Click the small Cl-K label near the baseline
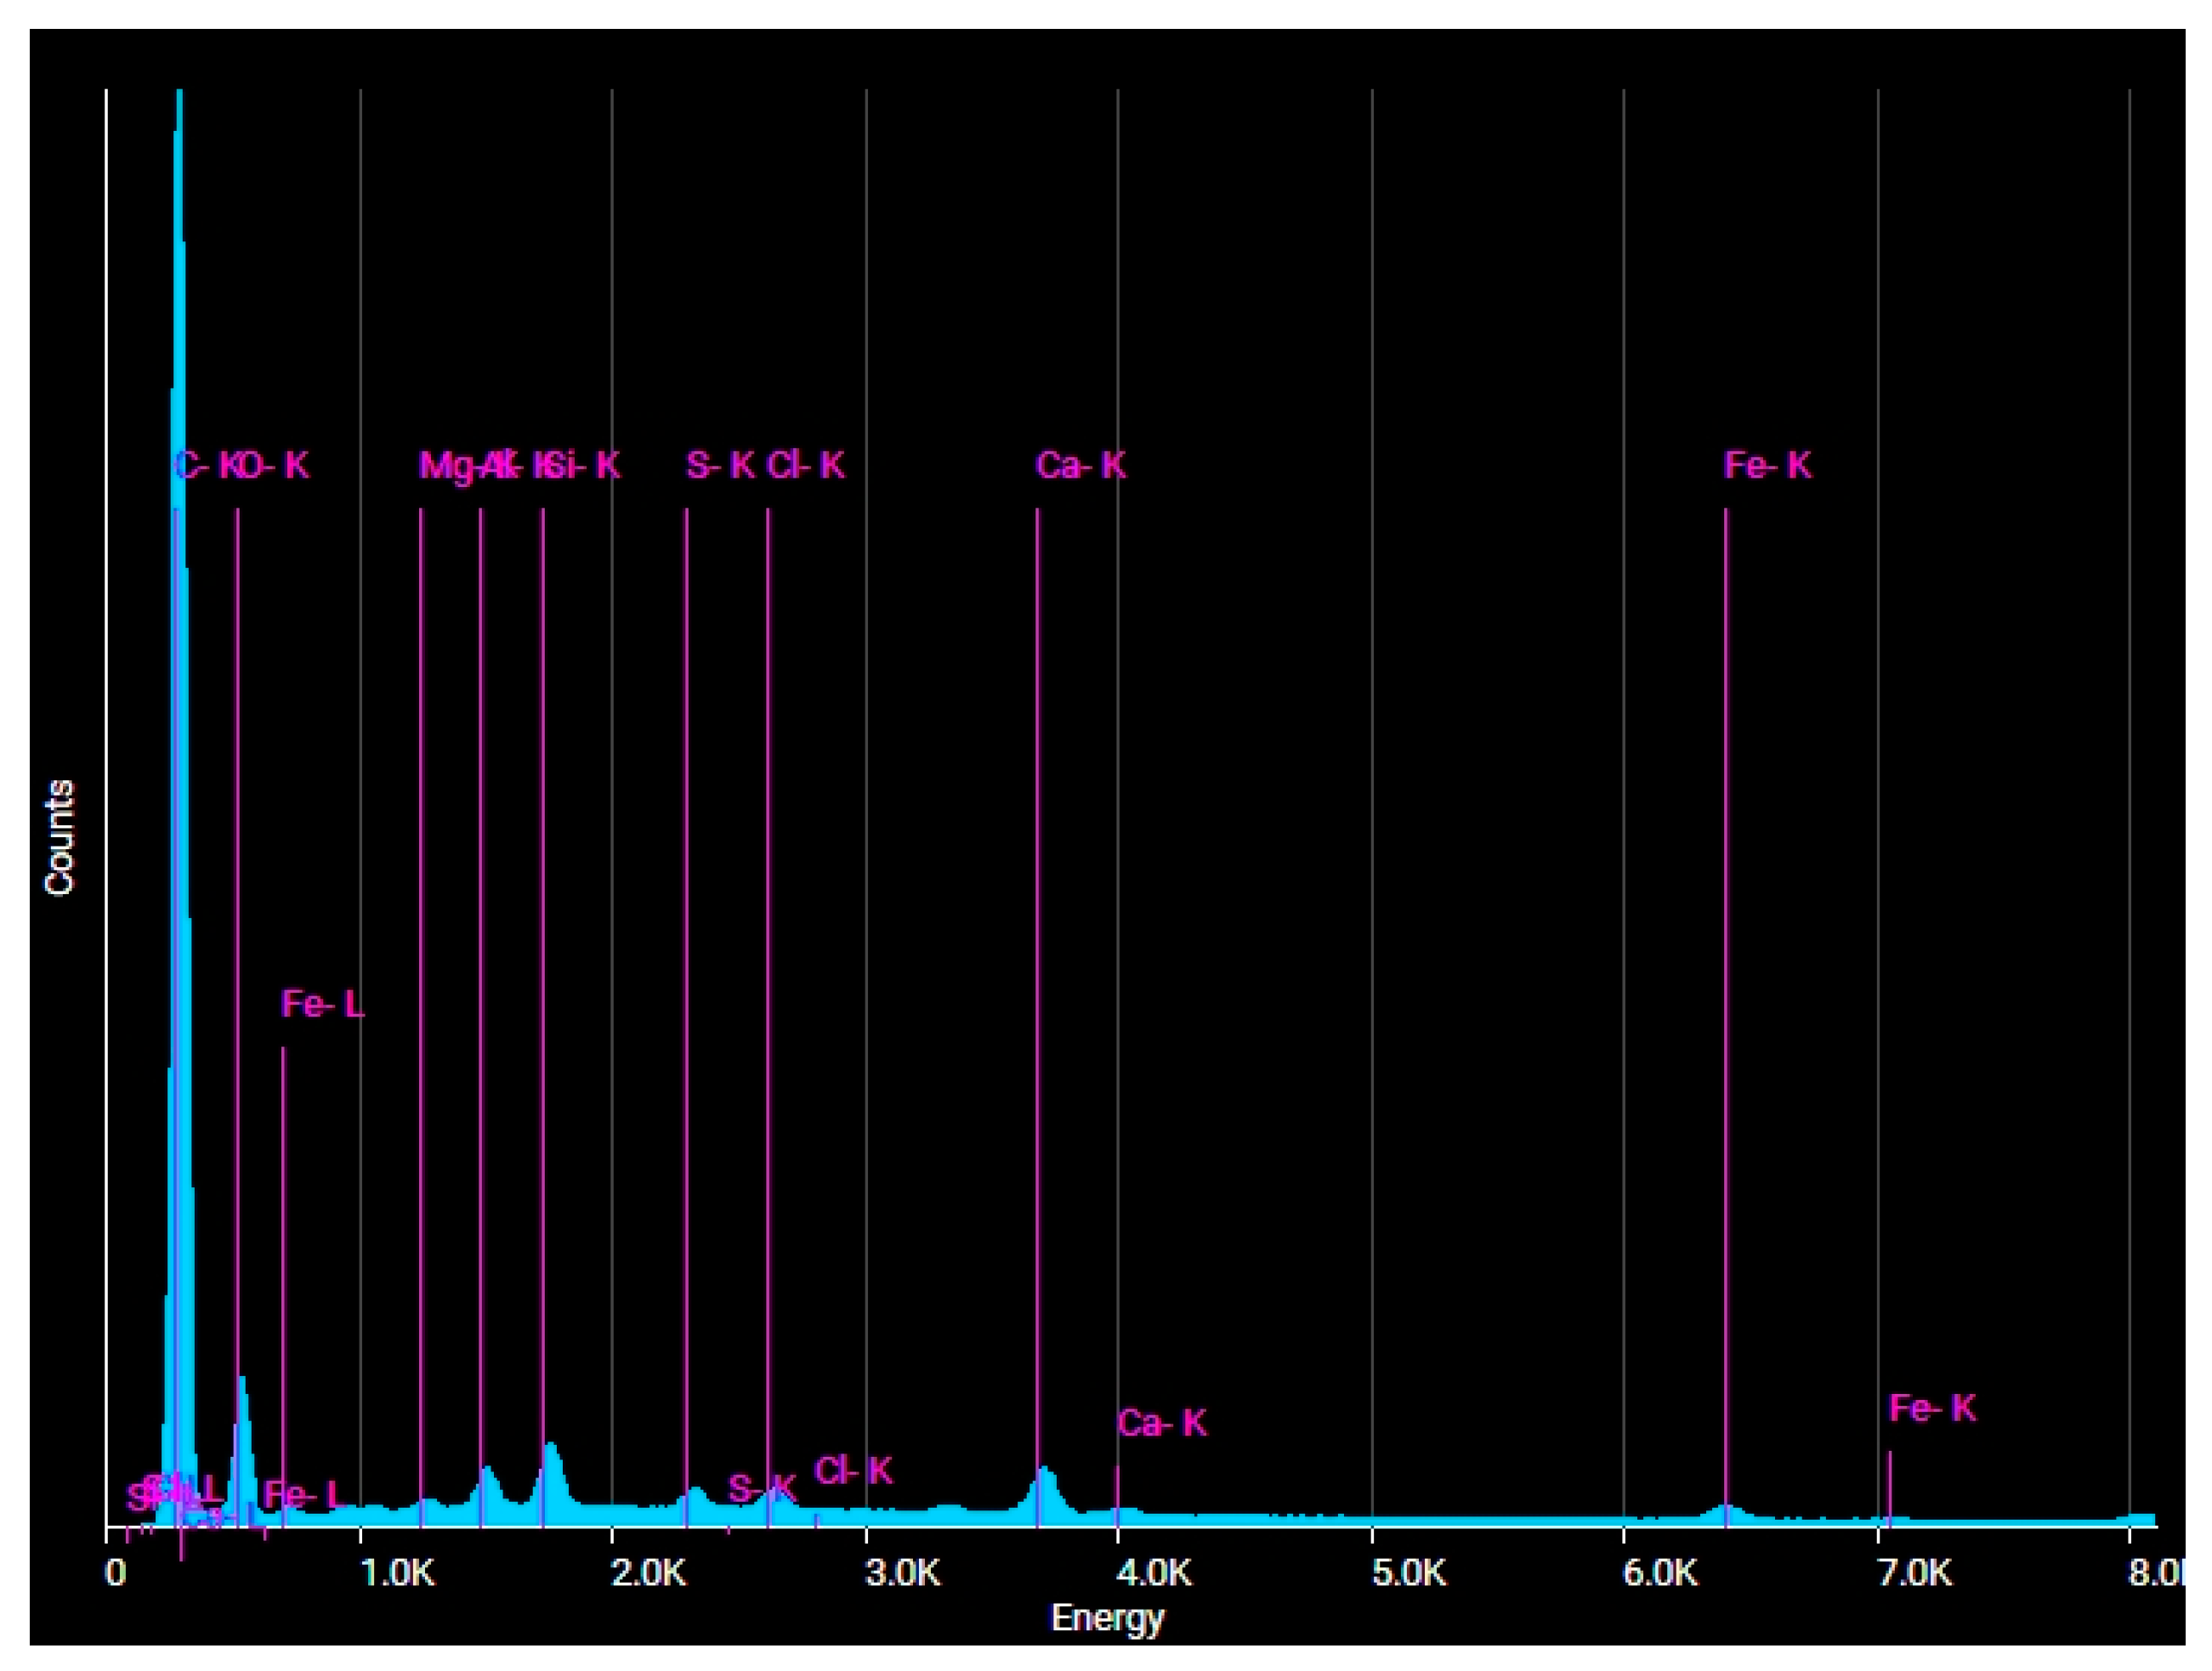 pos(853,1470)
